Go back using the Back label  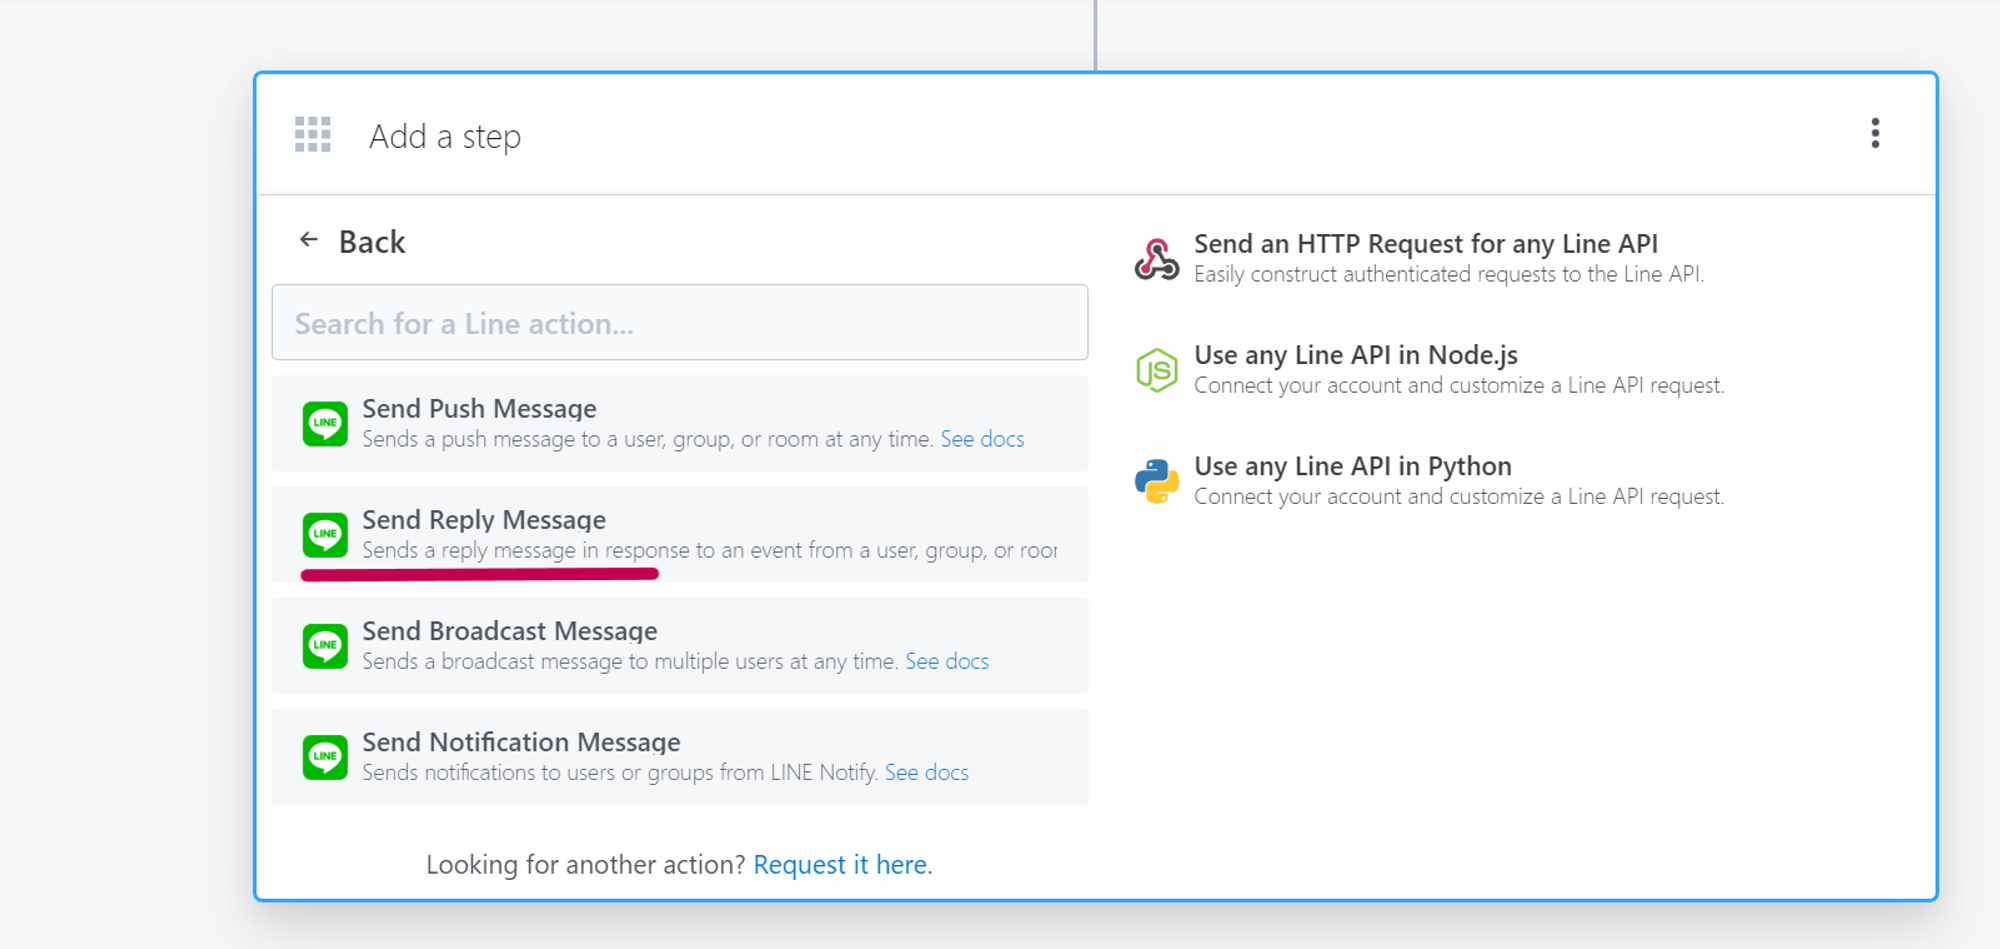coord(372,242)
